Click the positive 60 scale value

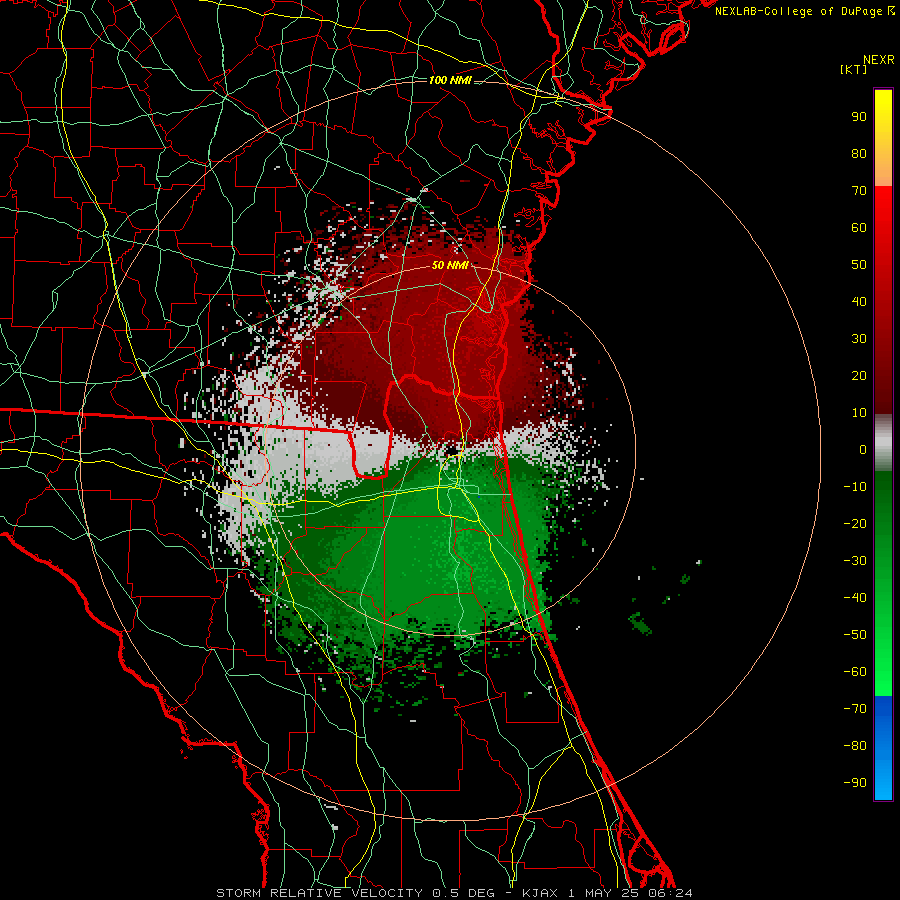click(x=859, y=227)
